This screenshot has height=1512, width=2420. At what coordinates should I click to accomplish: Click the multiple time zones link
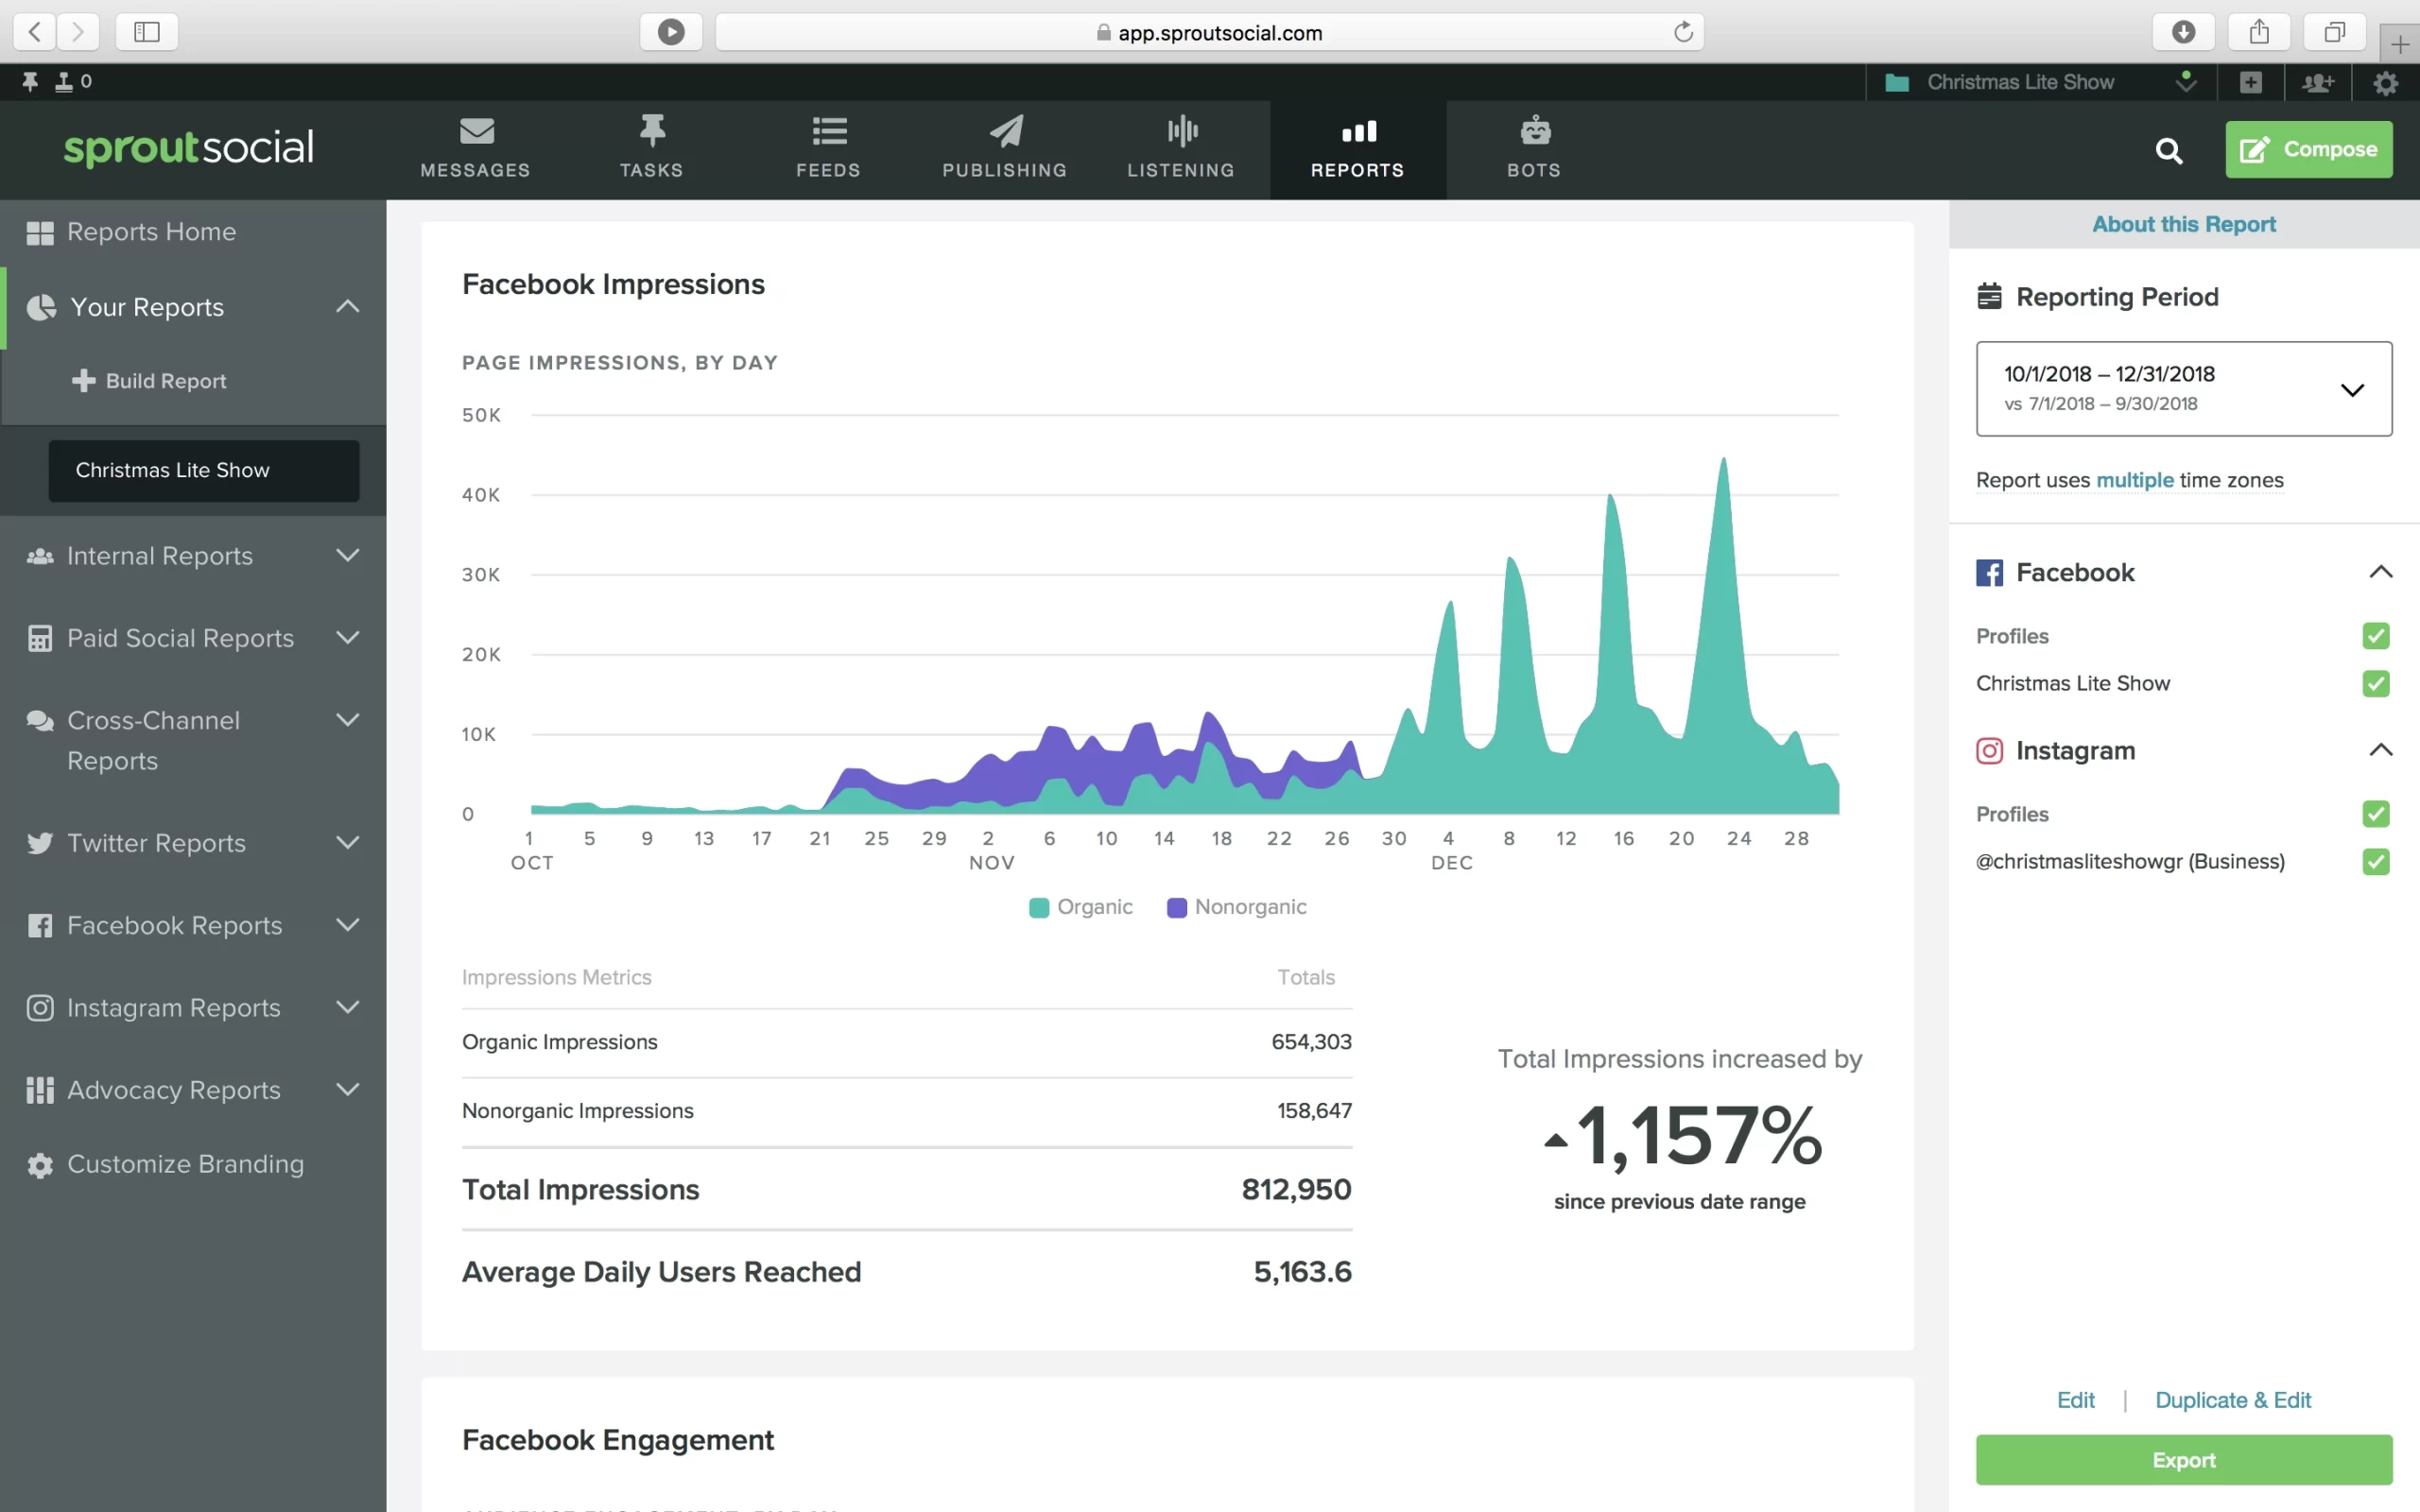[x=2134, y=481]
